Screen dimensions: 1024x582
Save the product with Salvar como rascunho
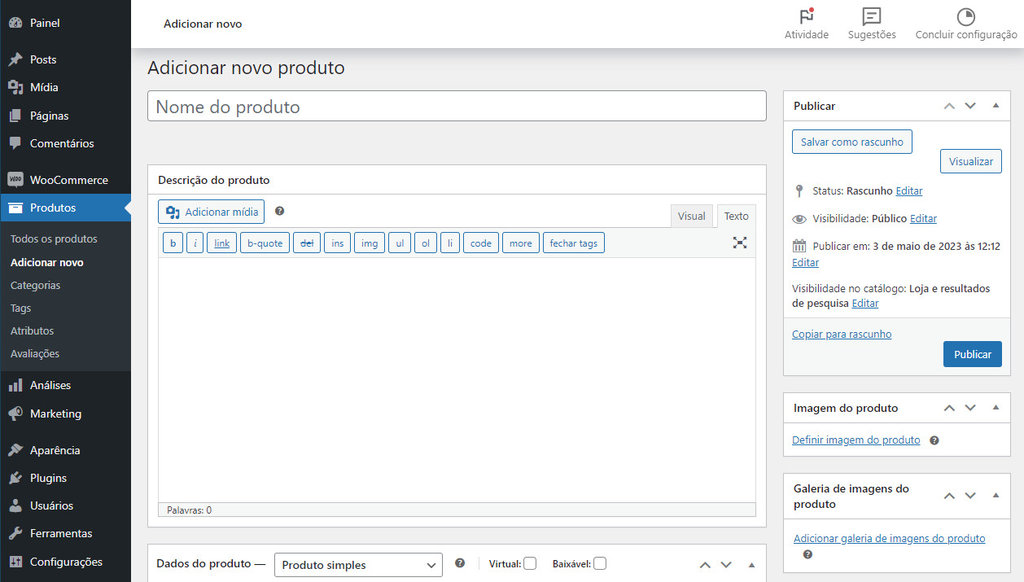(851, 141)
